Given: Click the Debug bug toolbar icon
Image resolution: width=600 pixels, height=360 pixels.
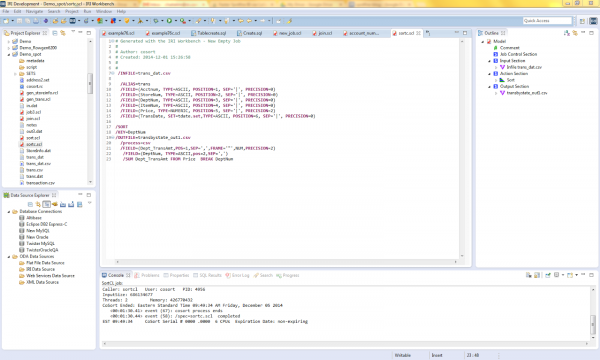Looking at the screenshot, I should [x=156, y=21].
